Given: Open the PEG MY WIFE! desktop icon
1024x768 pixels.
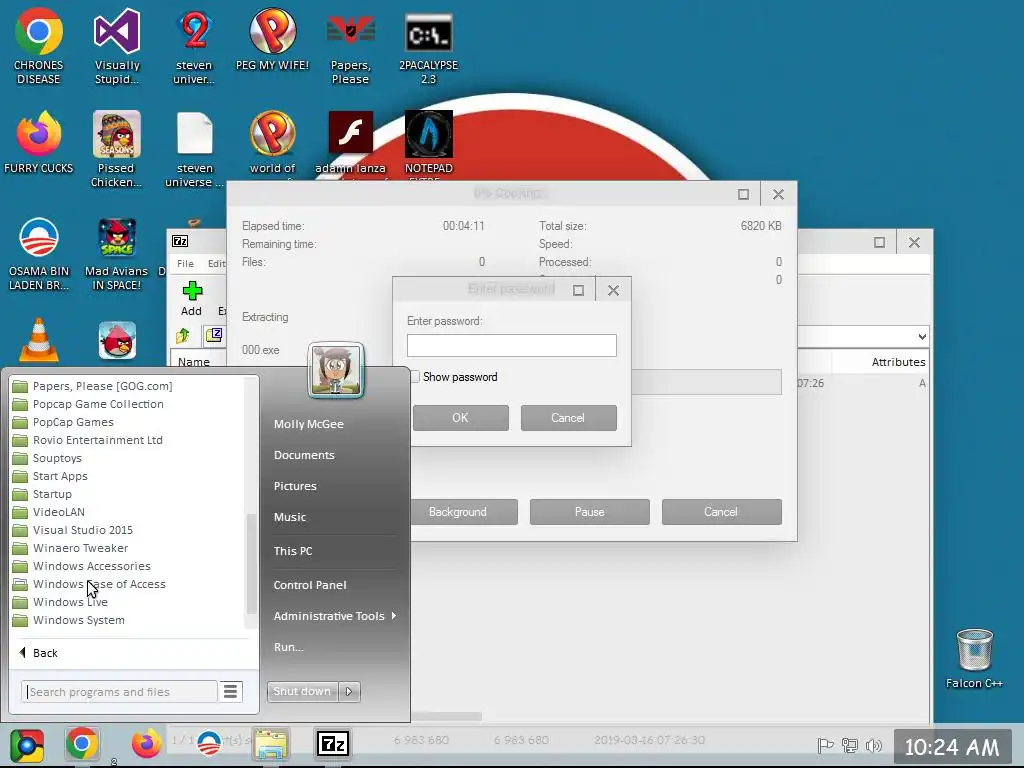Looking at the screenshot, I should click(x=272, y=39).
